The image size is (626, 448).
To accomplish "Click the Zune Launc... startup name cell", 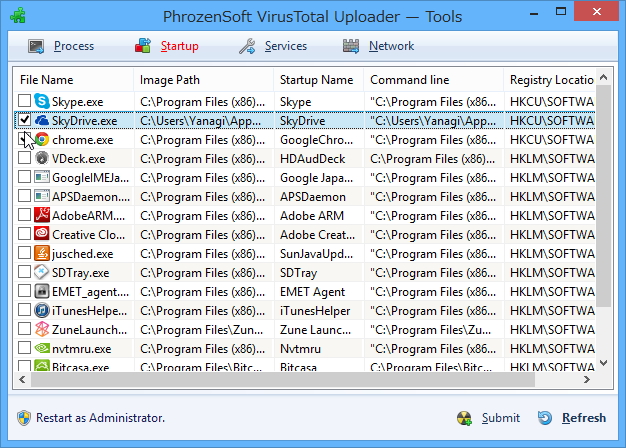I will pyautogui.click(x=319, y=330).
